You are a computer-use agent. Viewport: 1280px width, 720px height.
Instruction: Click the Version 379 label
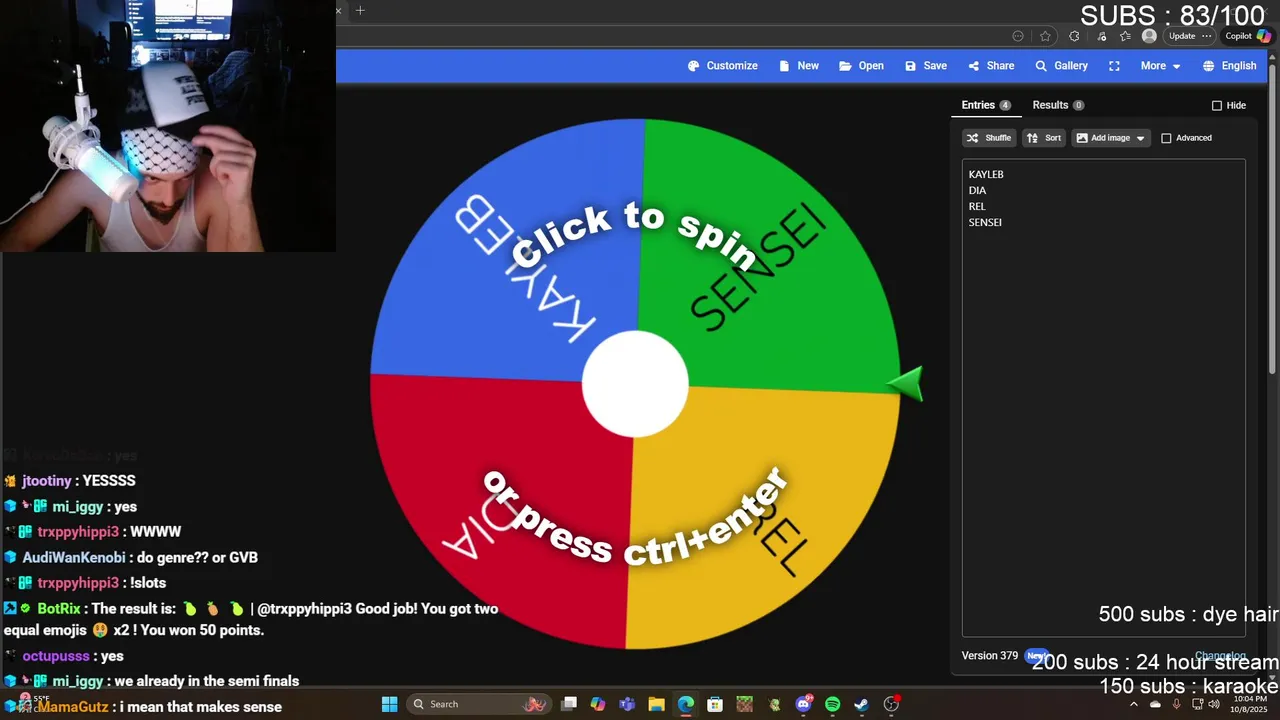989,655
